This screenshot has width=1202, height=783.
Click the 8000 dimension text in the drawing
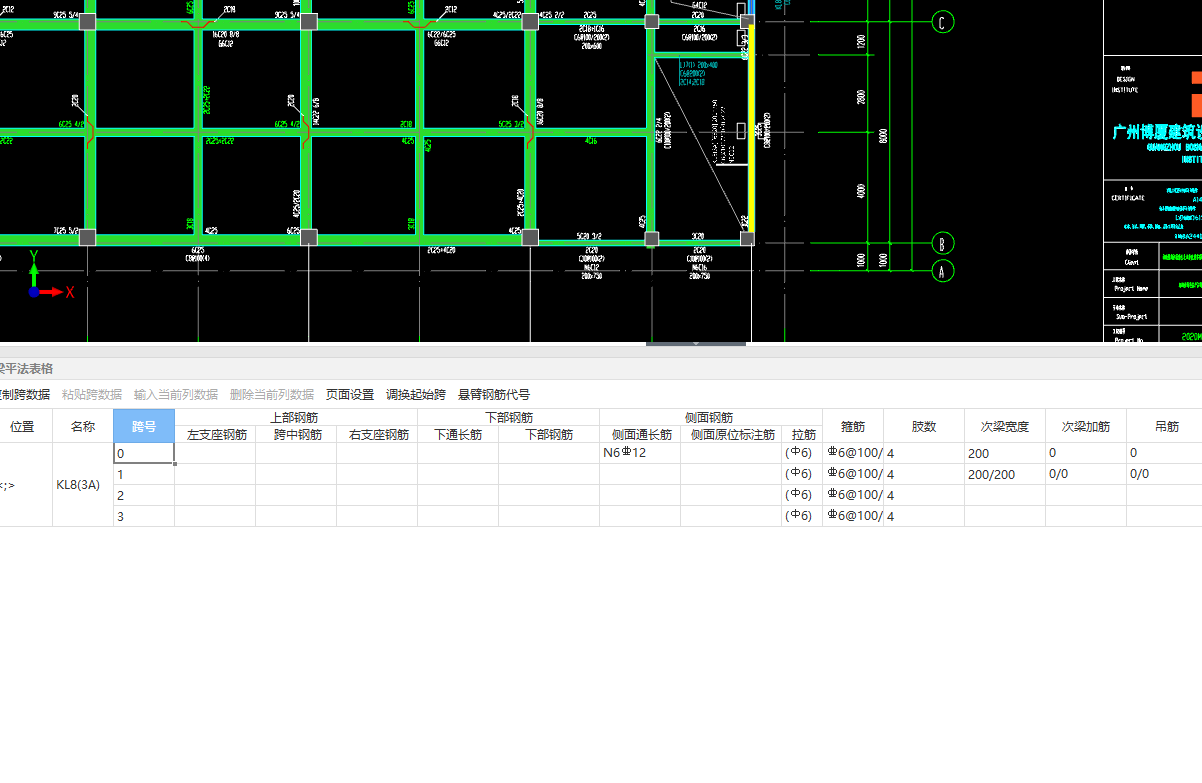(883, 136)
